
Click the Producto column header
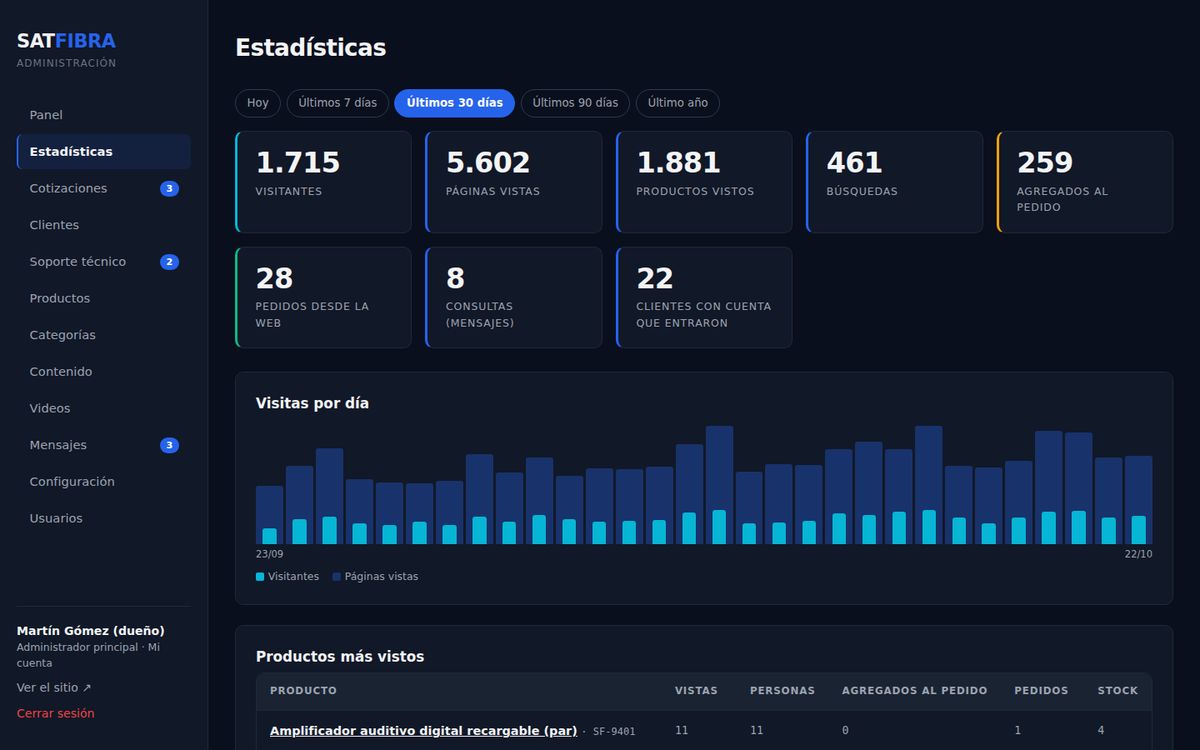point(303,691)
